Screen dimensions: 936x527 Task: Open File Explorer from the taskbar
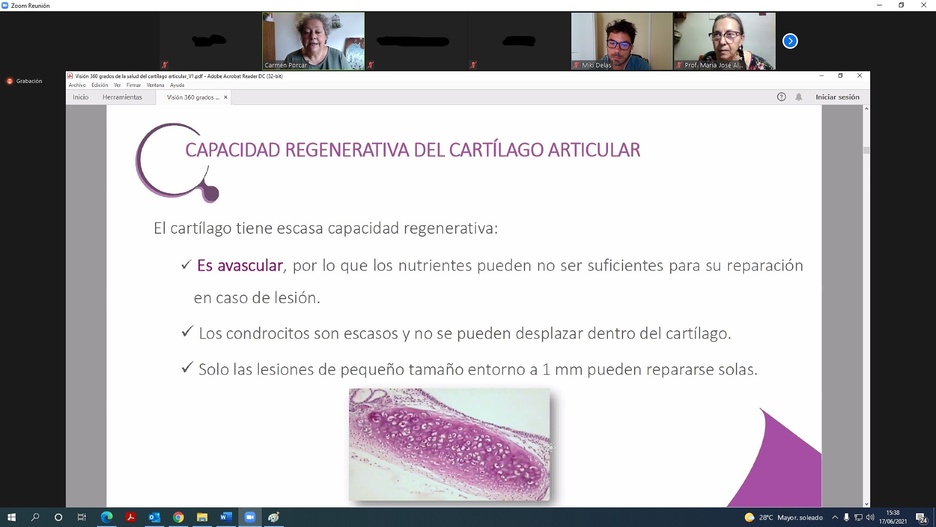point(202,517)
